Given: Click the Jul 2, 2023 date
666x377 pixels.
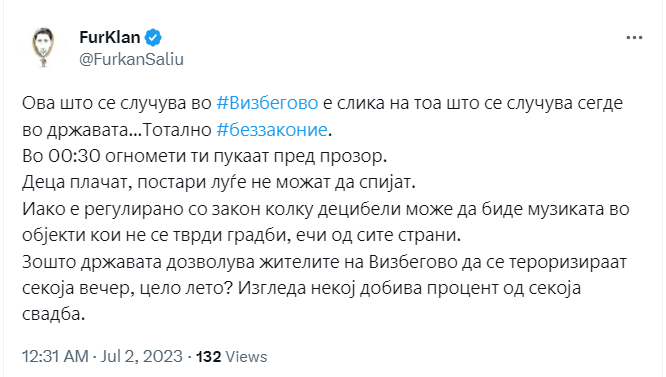Looking at the screenshot, I should click(141, 356).
